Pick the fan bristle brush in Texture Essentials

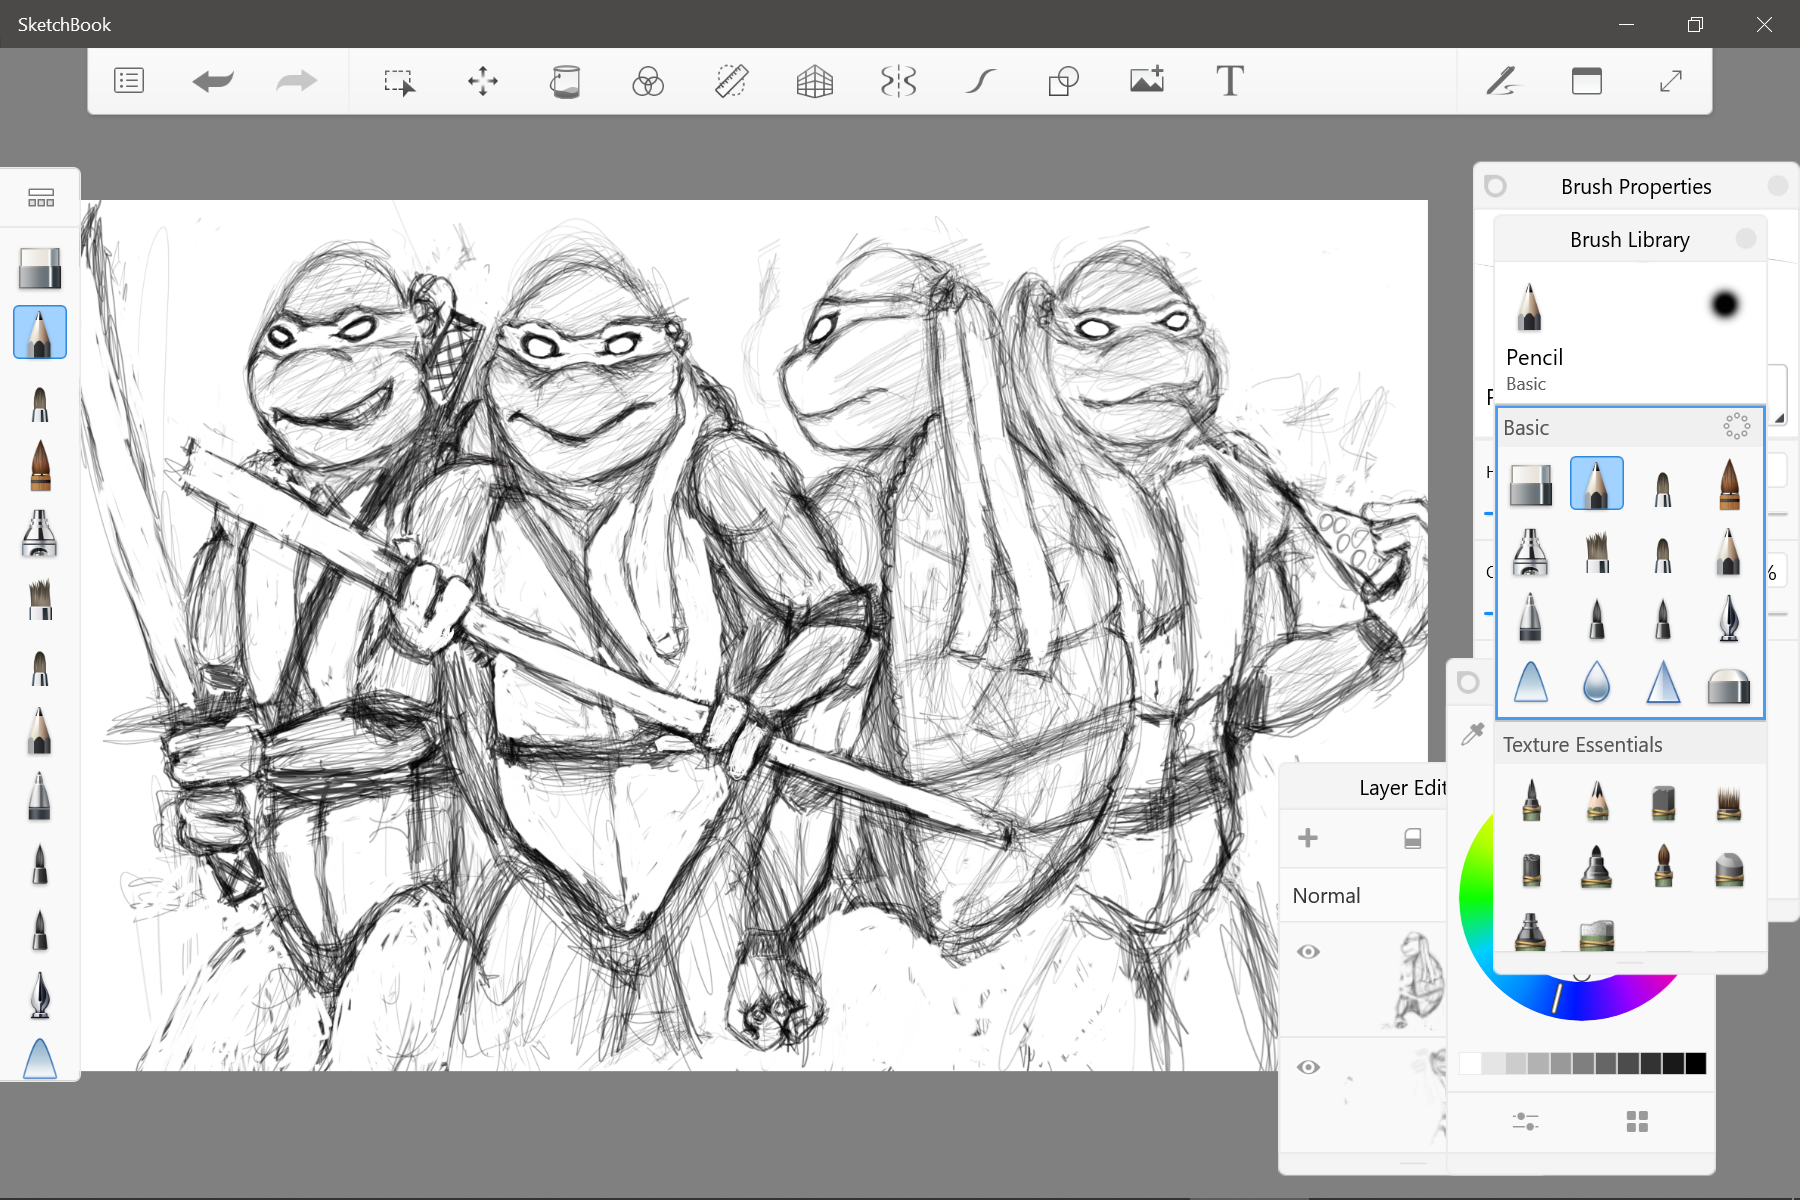point(1729,803)
